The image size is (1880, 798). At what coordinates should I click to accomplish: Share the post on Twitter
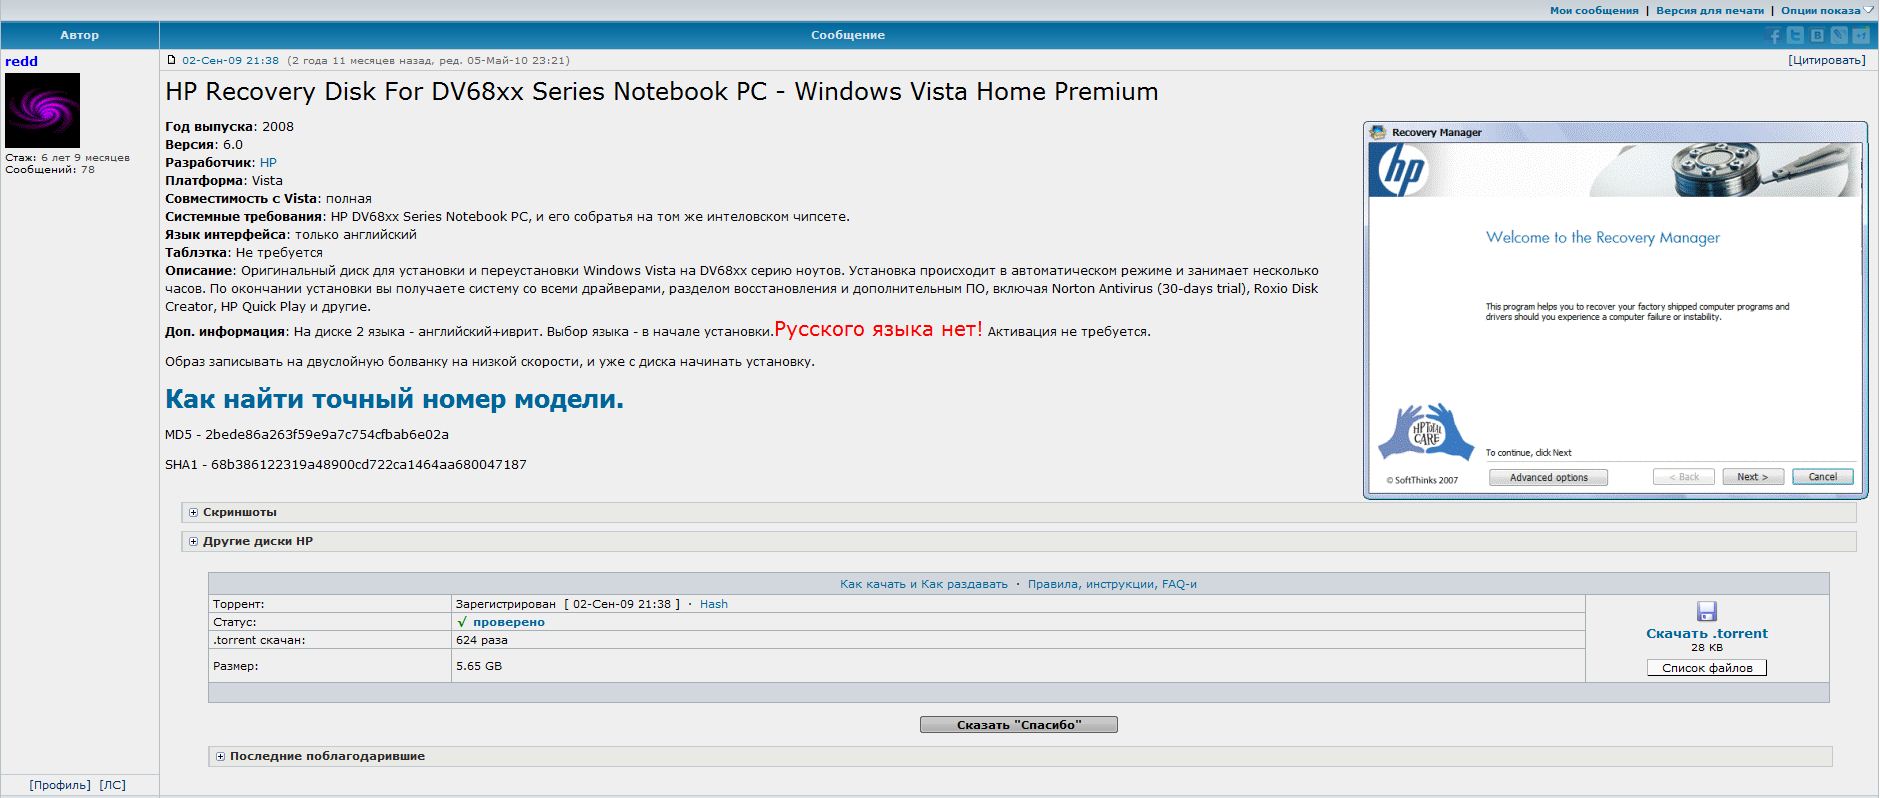pos(1796,36)
